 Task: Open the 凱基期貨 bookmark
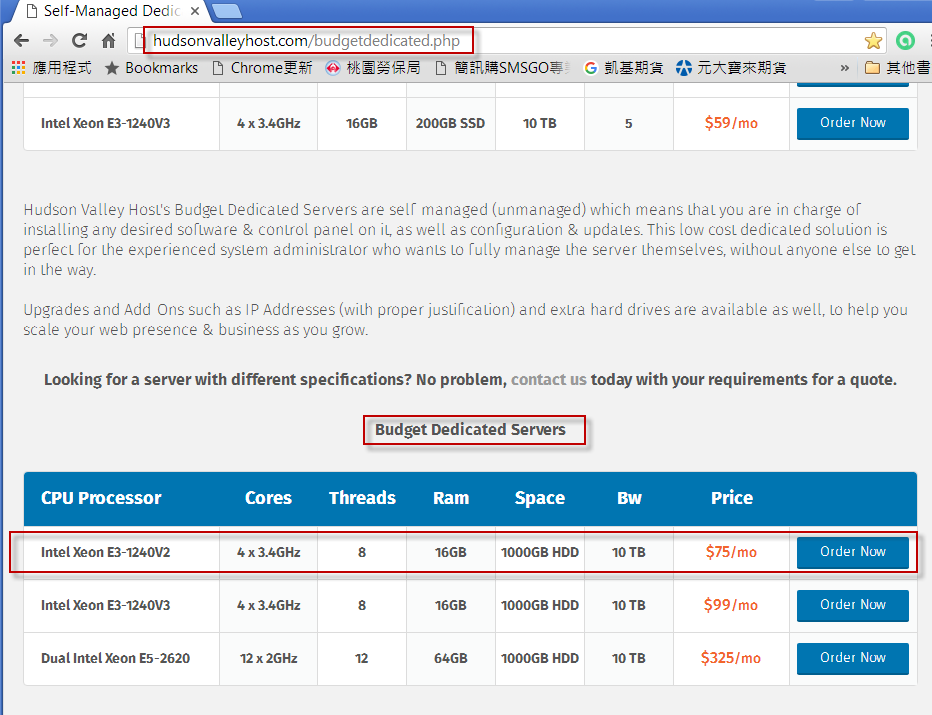(x=624, y=68)
